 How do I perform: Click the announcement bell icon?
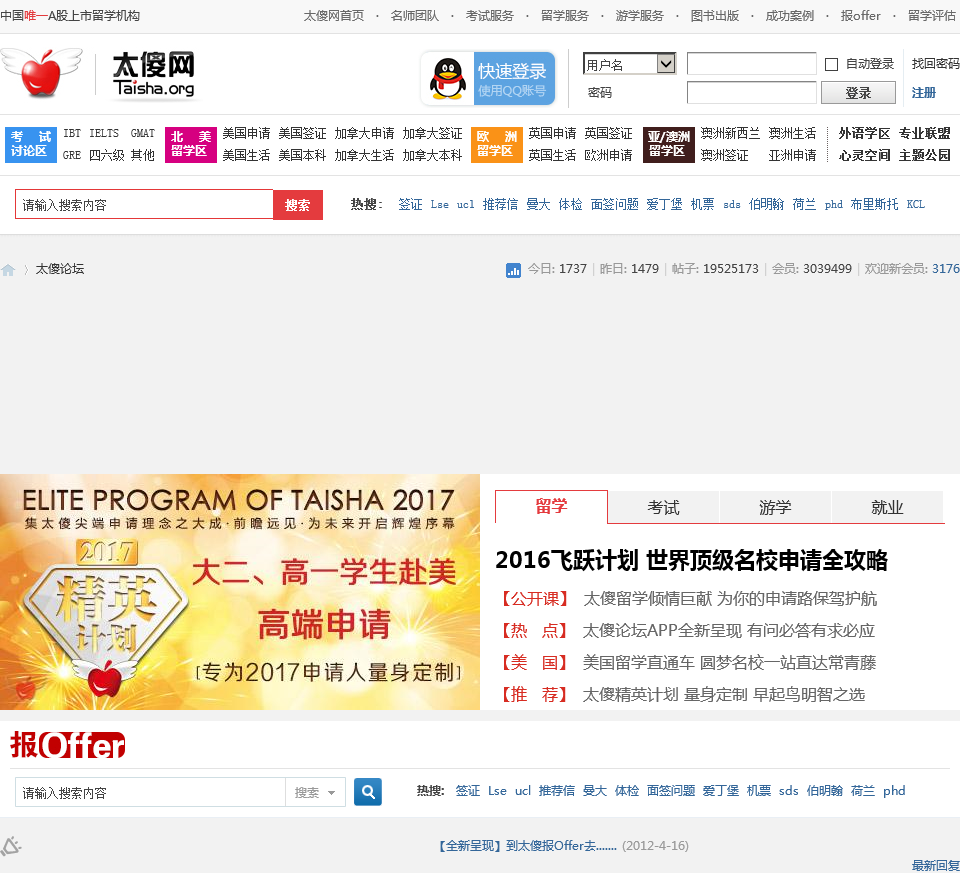[x=10, y=847]
